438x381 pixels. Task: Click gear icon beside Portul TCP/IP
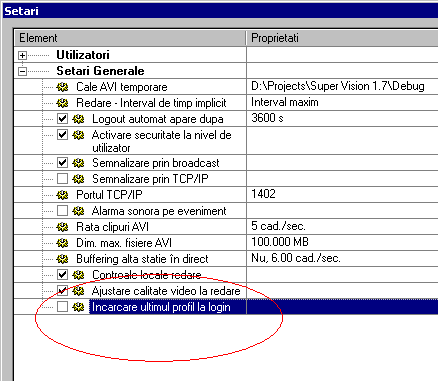click(62, 195)
